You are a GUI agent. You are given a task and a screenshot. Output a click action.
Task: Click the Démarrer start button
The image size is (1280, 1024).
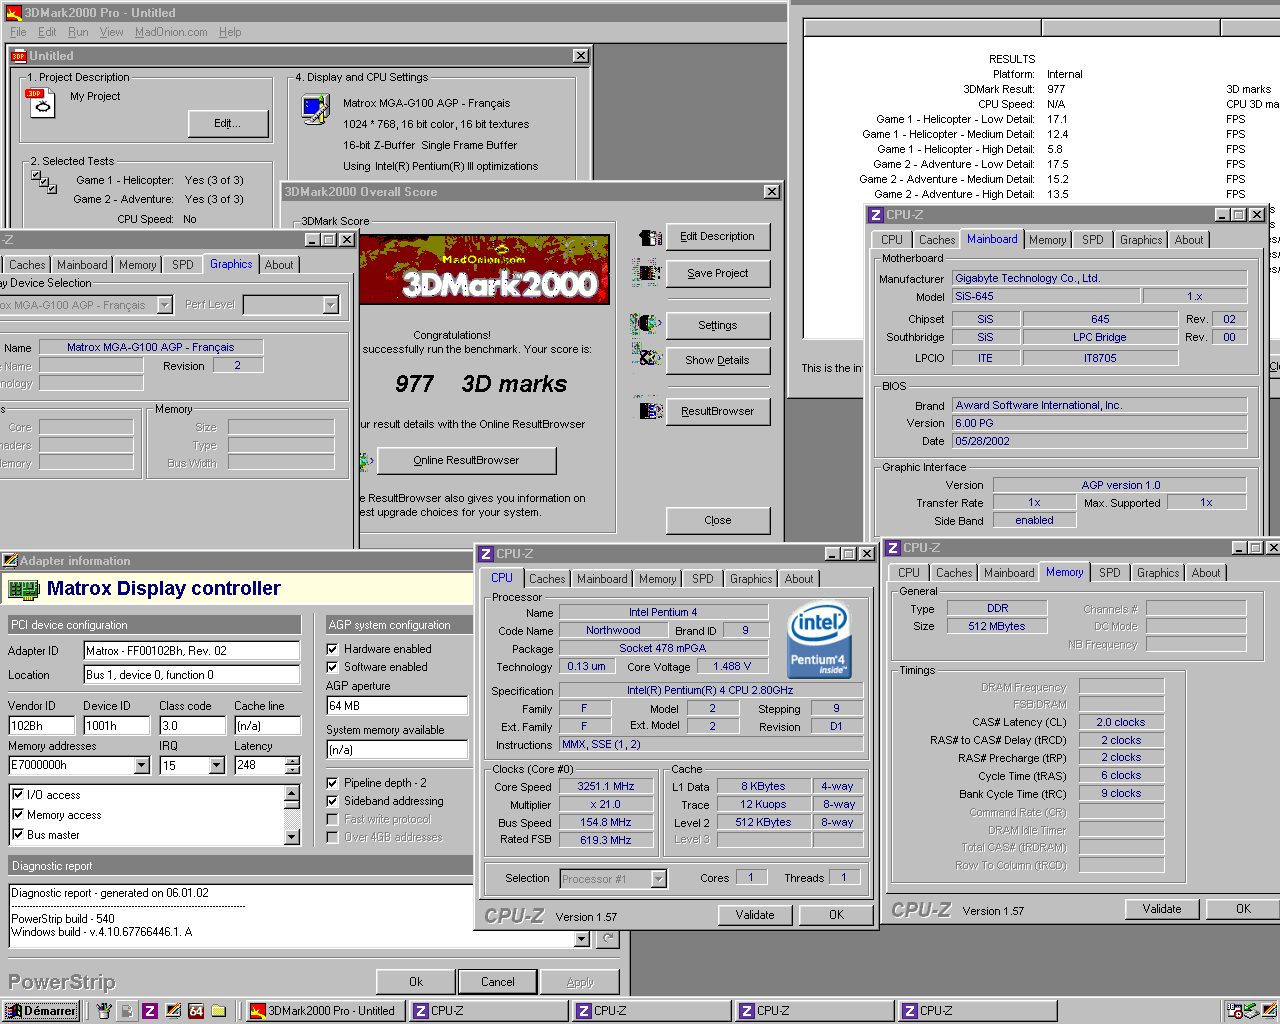click(41, 1011)
